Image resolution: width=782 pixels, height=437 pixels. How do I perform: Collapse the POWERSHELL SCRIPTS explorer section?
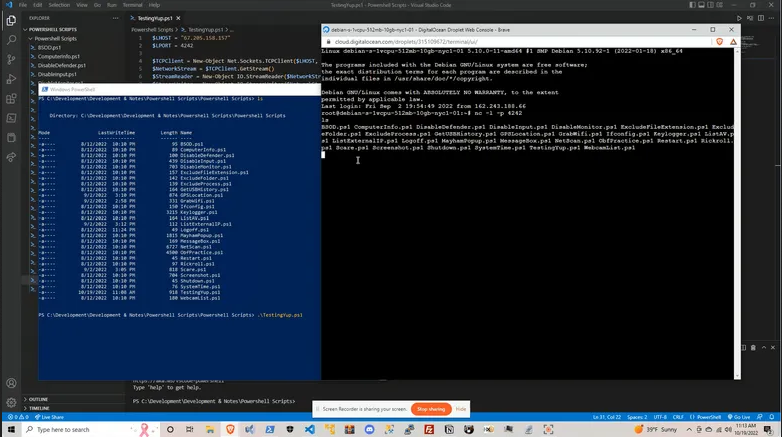tap(50, 29)
